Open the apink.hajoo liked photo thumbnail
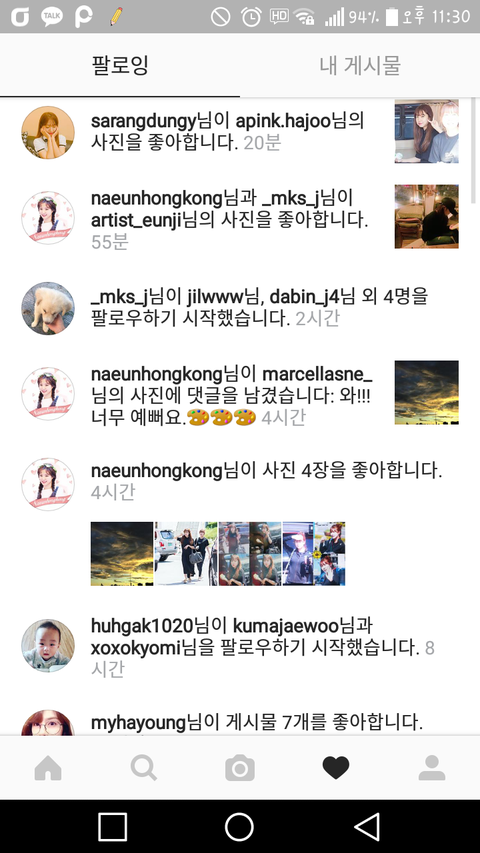The height and width of the screenshot is (853, 480). pyautogui.click(x=427, y=131)
